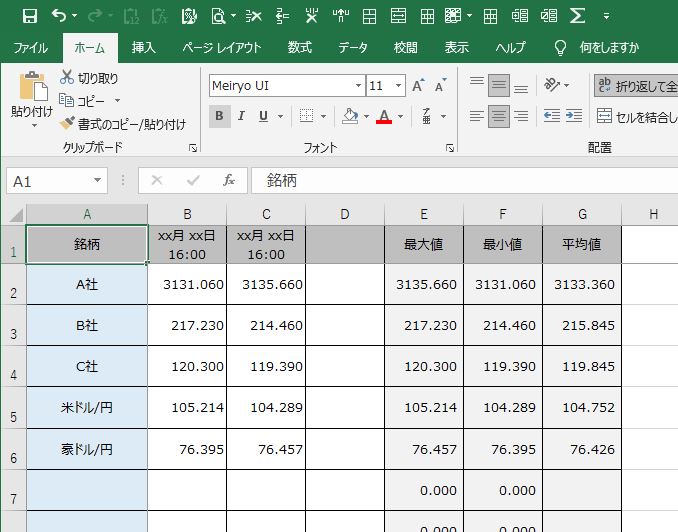
Task: Open the 挿入 (Insert) ribbon tab
Action: [144, 47]
